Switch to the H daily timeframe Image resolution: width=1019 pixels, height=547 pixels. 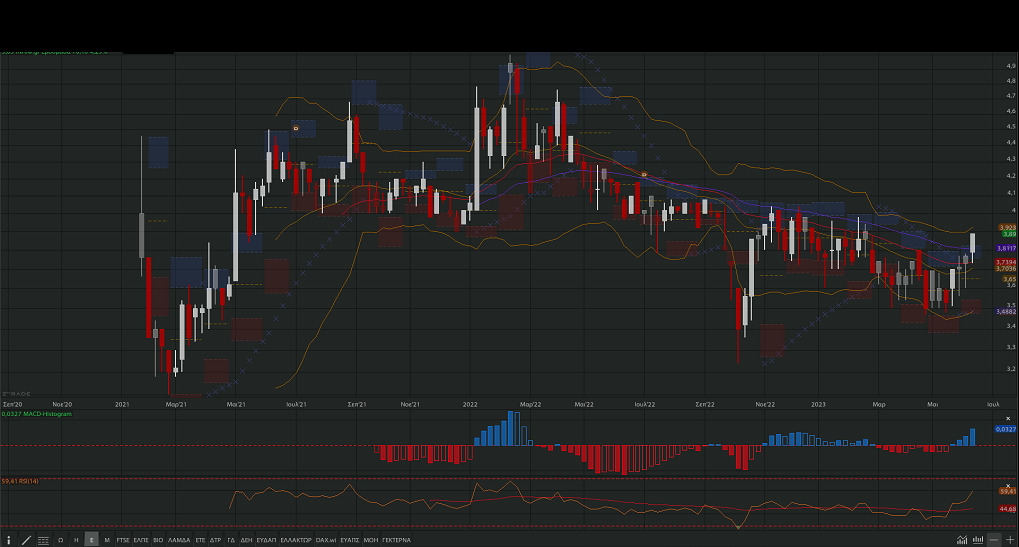point(76,540)
